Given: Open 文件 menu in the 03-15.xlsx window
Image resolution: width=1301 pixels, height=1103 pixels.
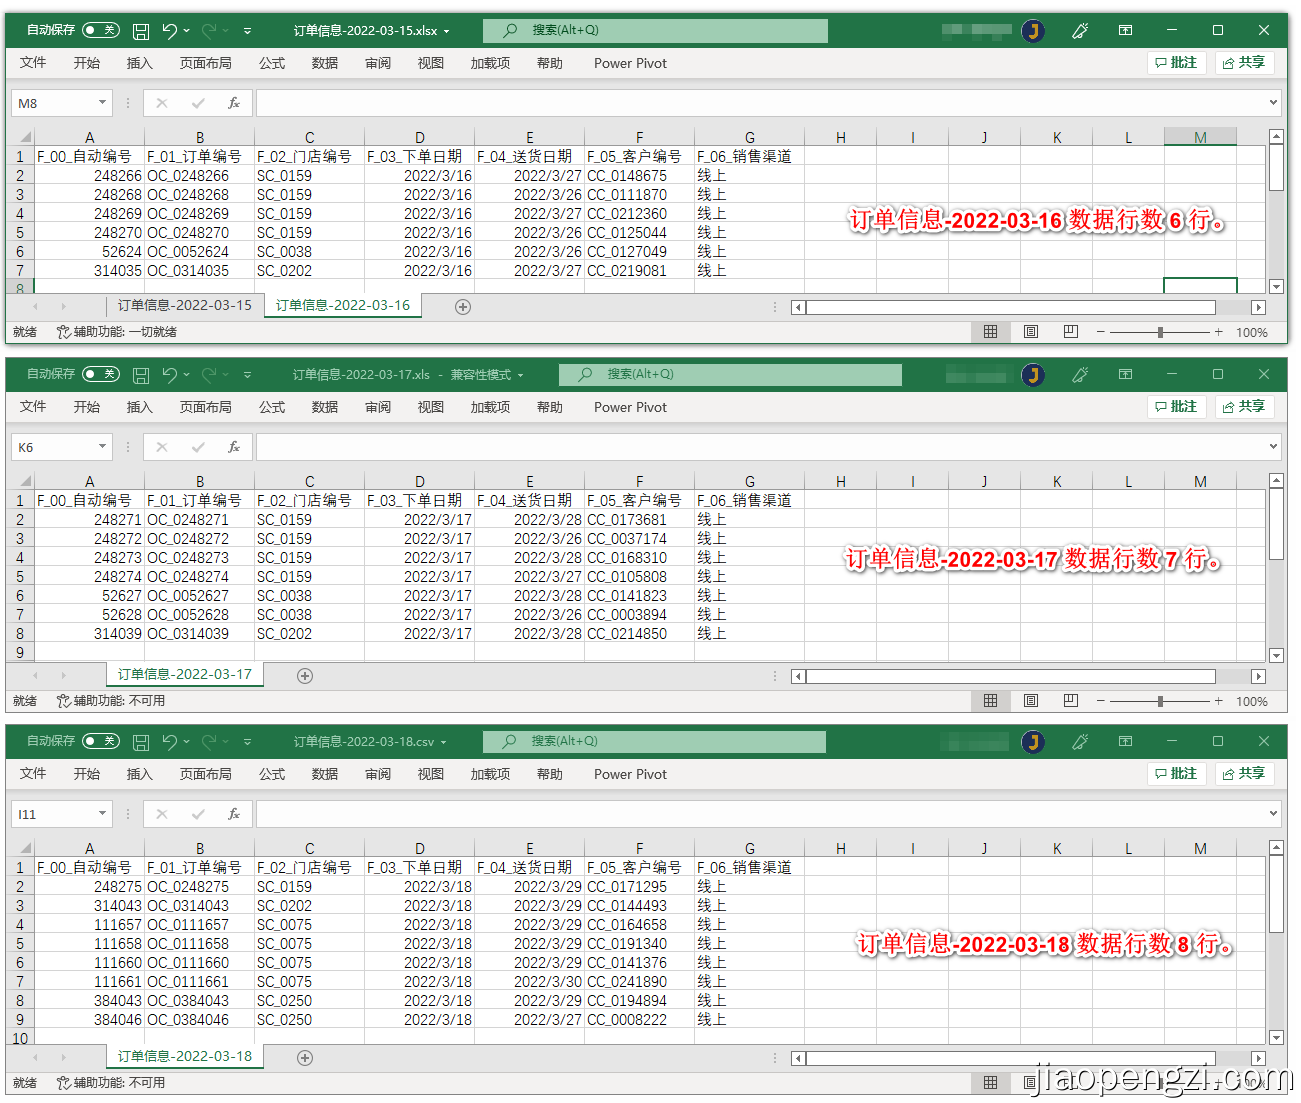Looking at the screenshot, I should point(33,63).
